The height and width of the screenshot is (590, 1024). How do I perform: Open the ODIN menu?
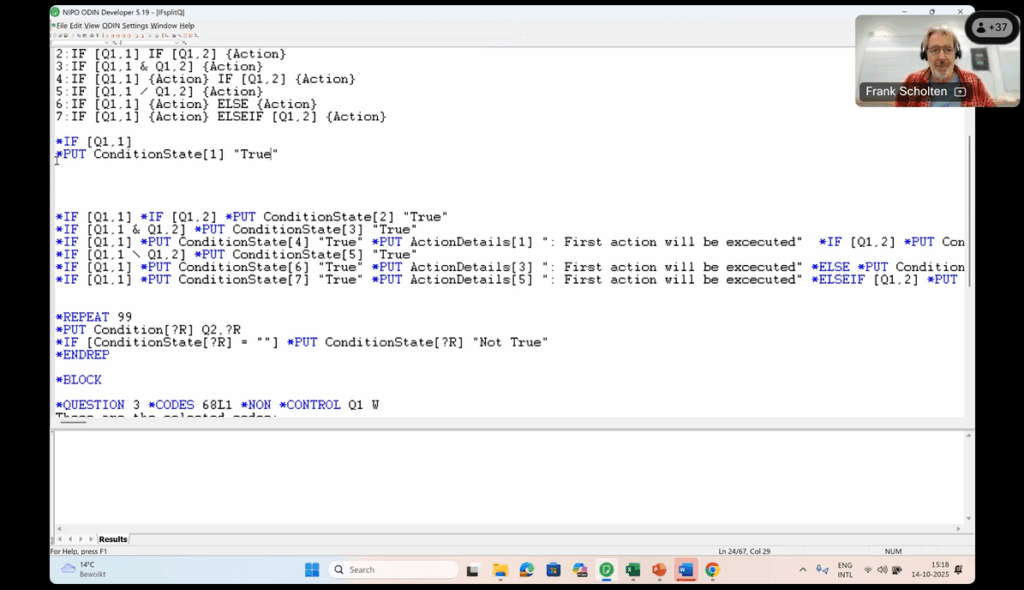[x=110, y=26]
